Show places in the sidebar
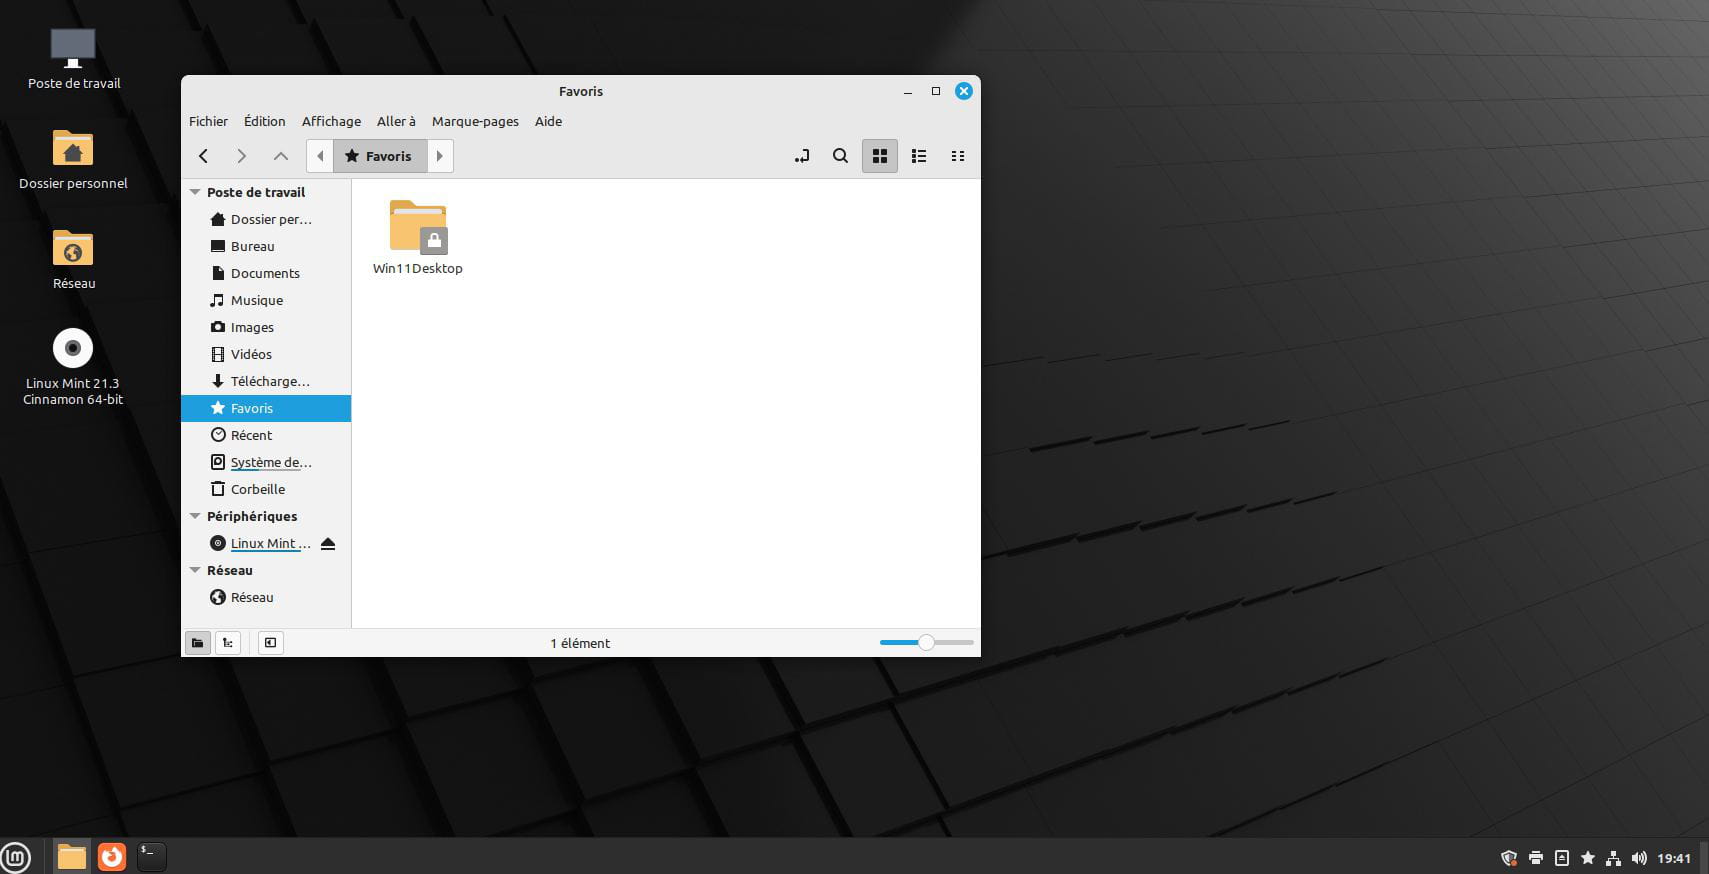 (198, 643)
